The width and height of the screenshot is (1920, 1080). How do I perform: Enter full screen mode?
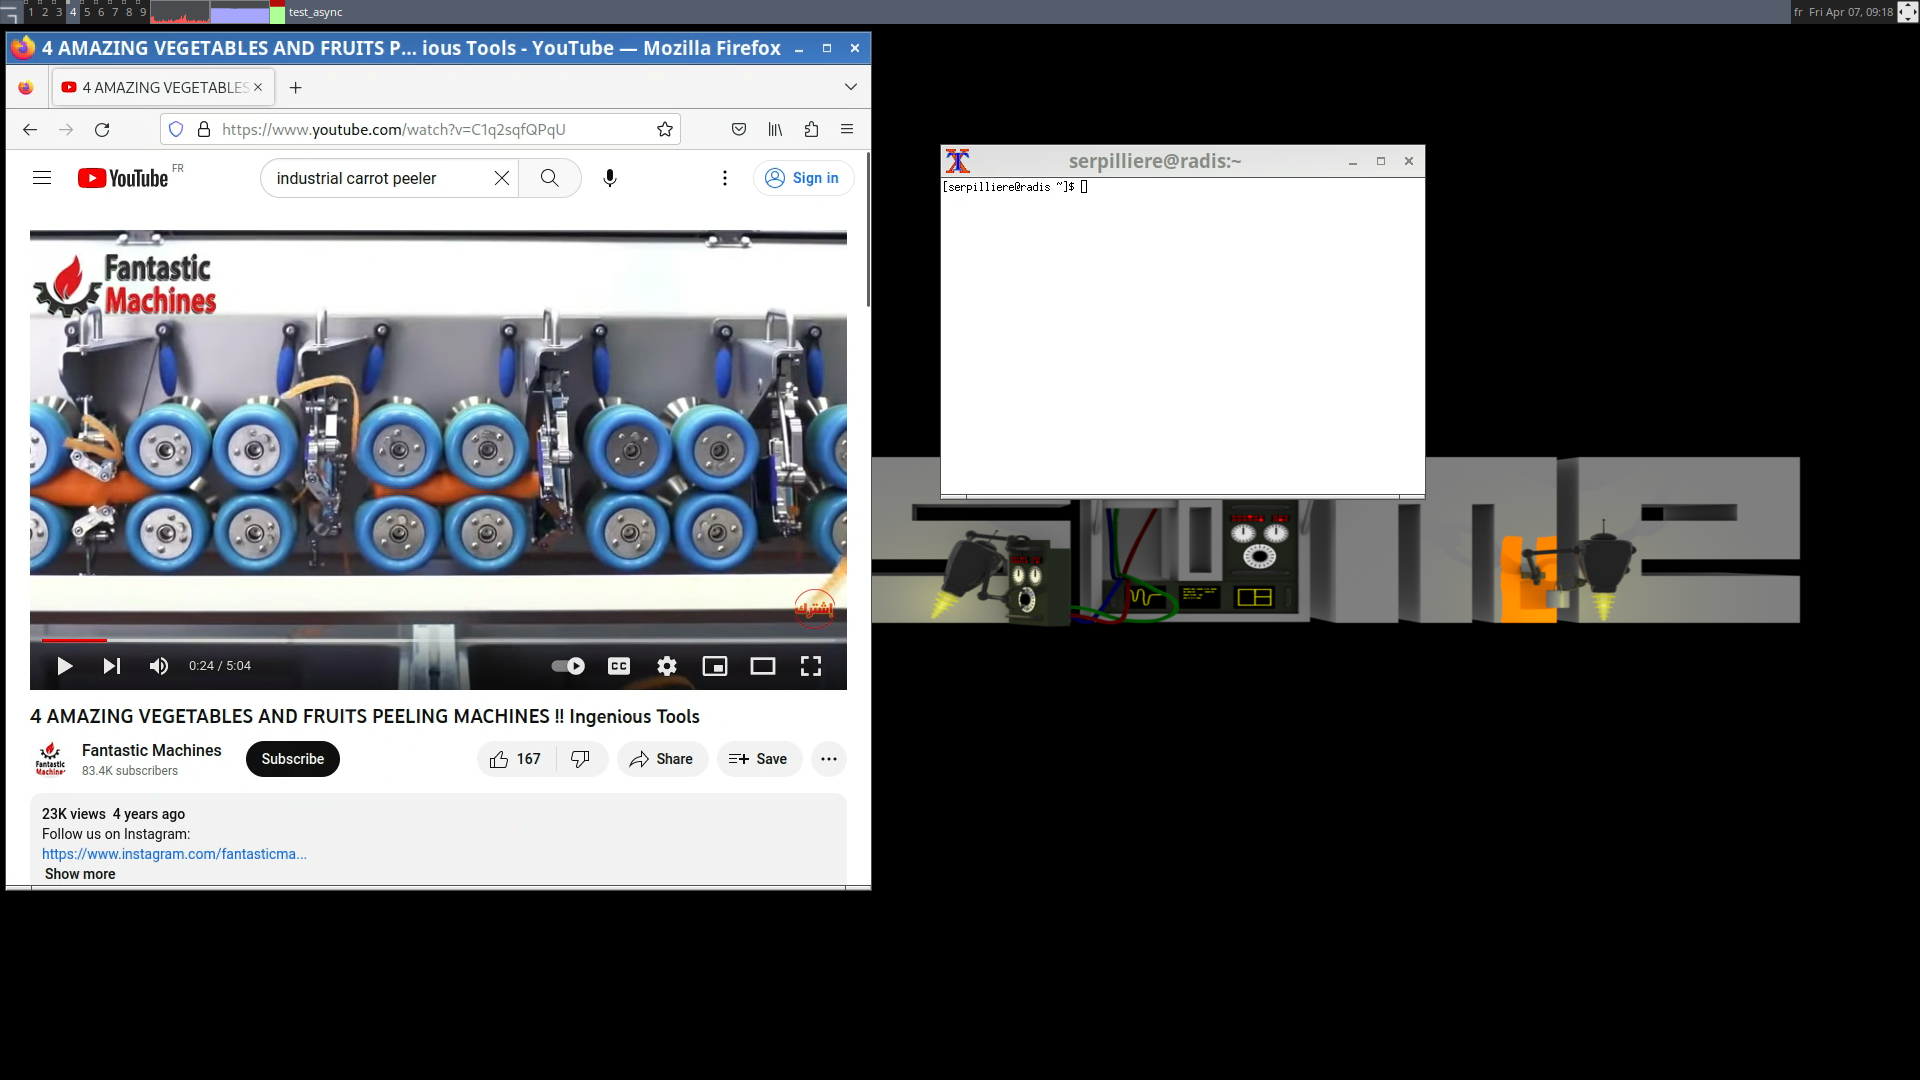811,666
